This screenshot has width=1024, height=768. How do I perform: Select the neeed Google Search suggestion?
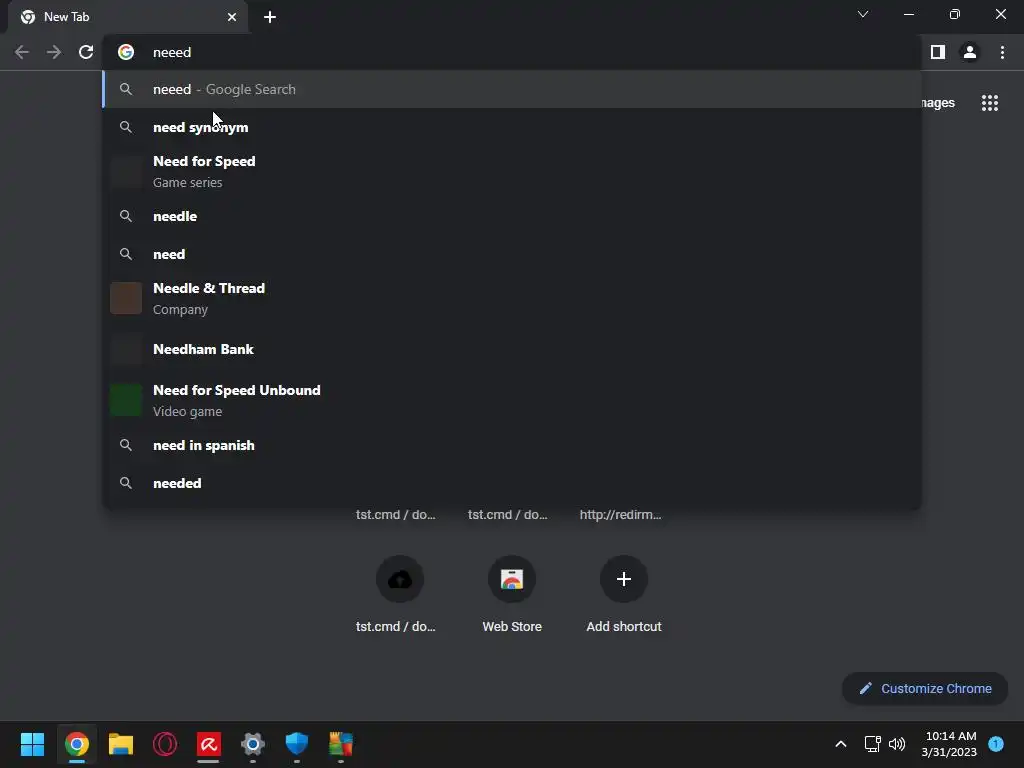[x=513, y=89]
